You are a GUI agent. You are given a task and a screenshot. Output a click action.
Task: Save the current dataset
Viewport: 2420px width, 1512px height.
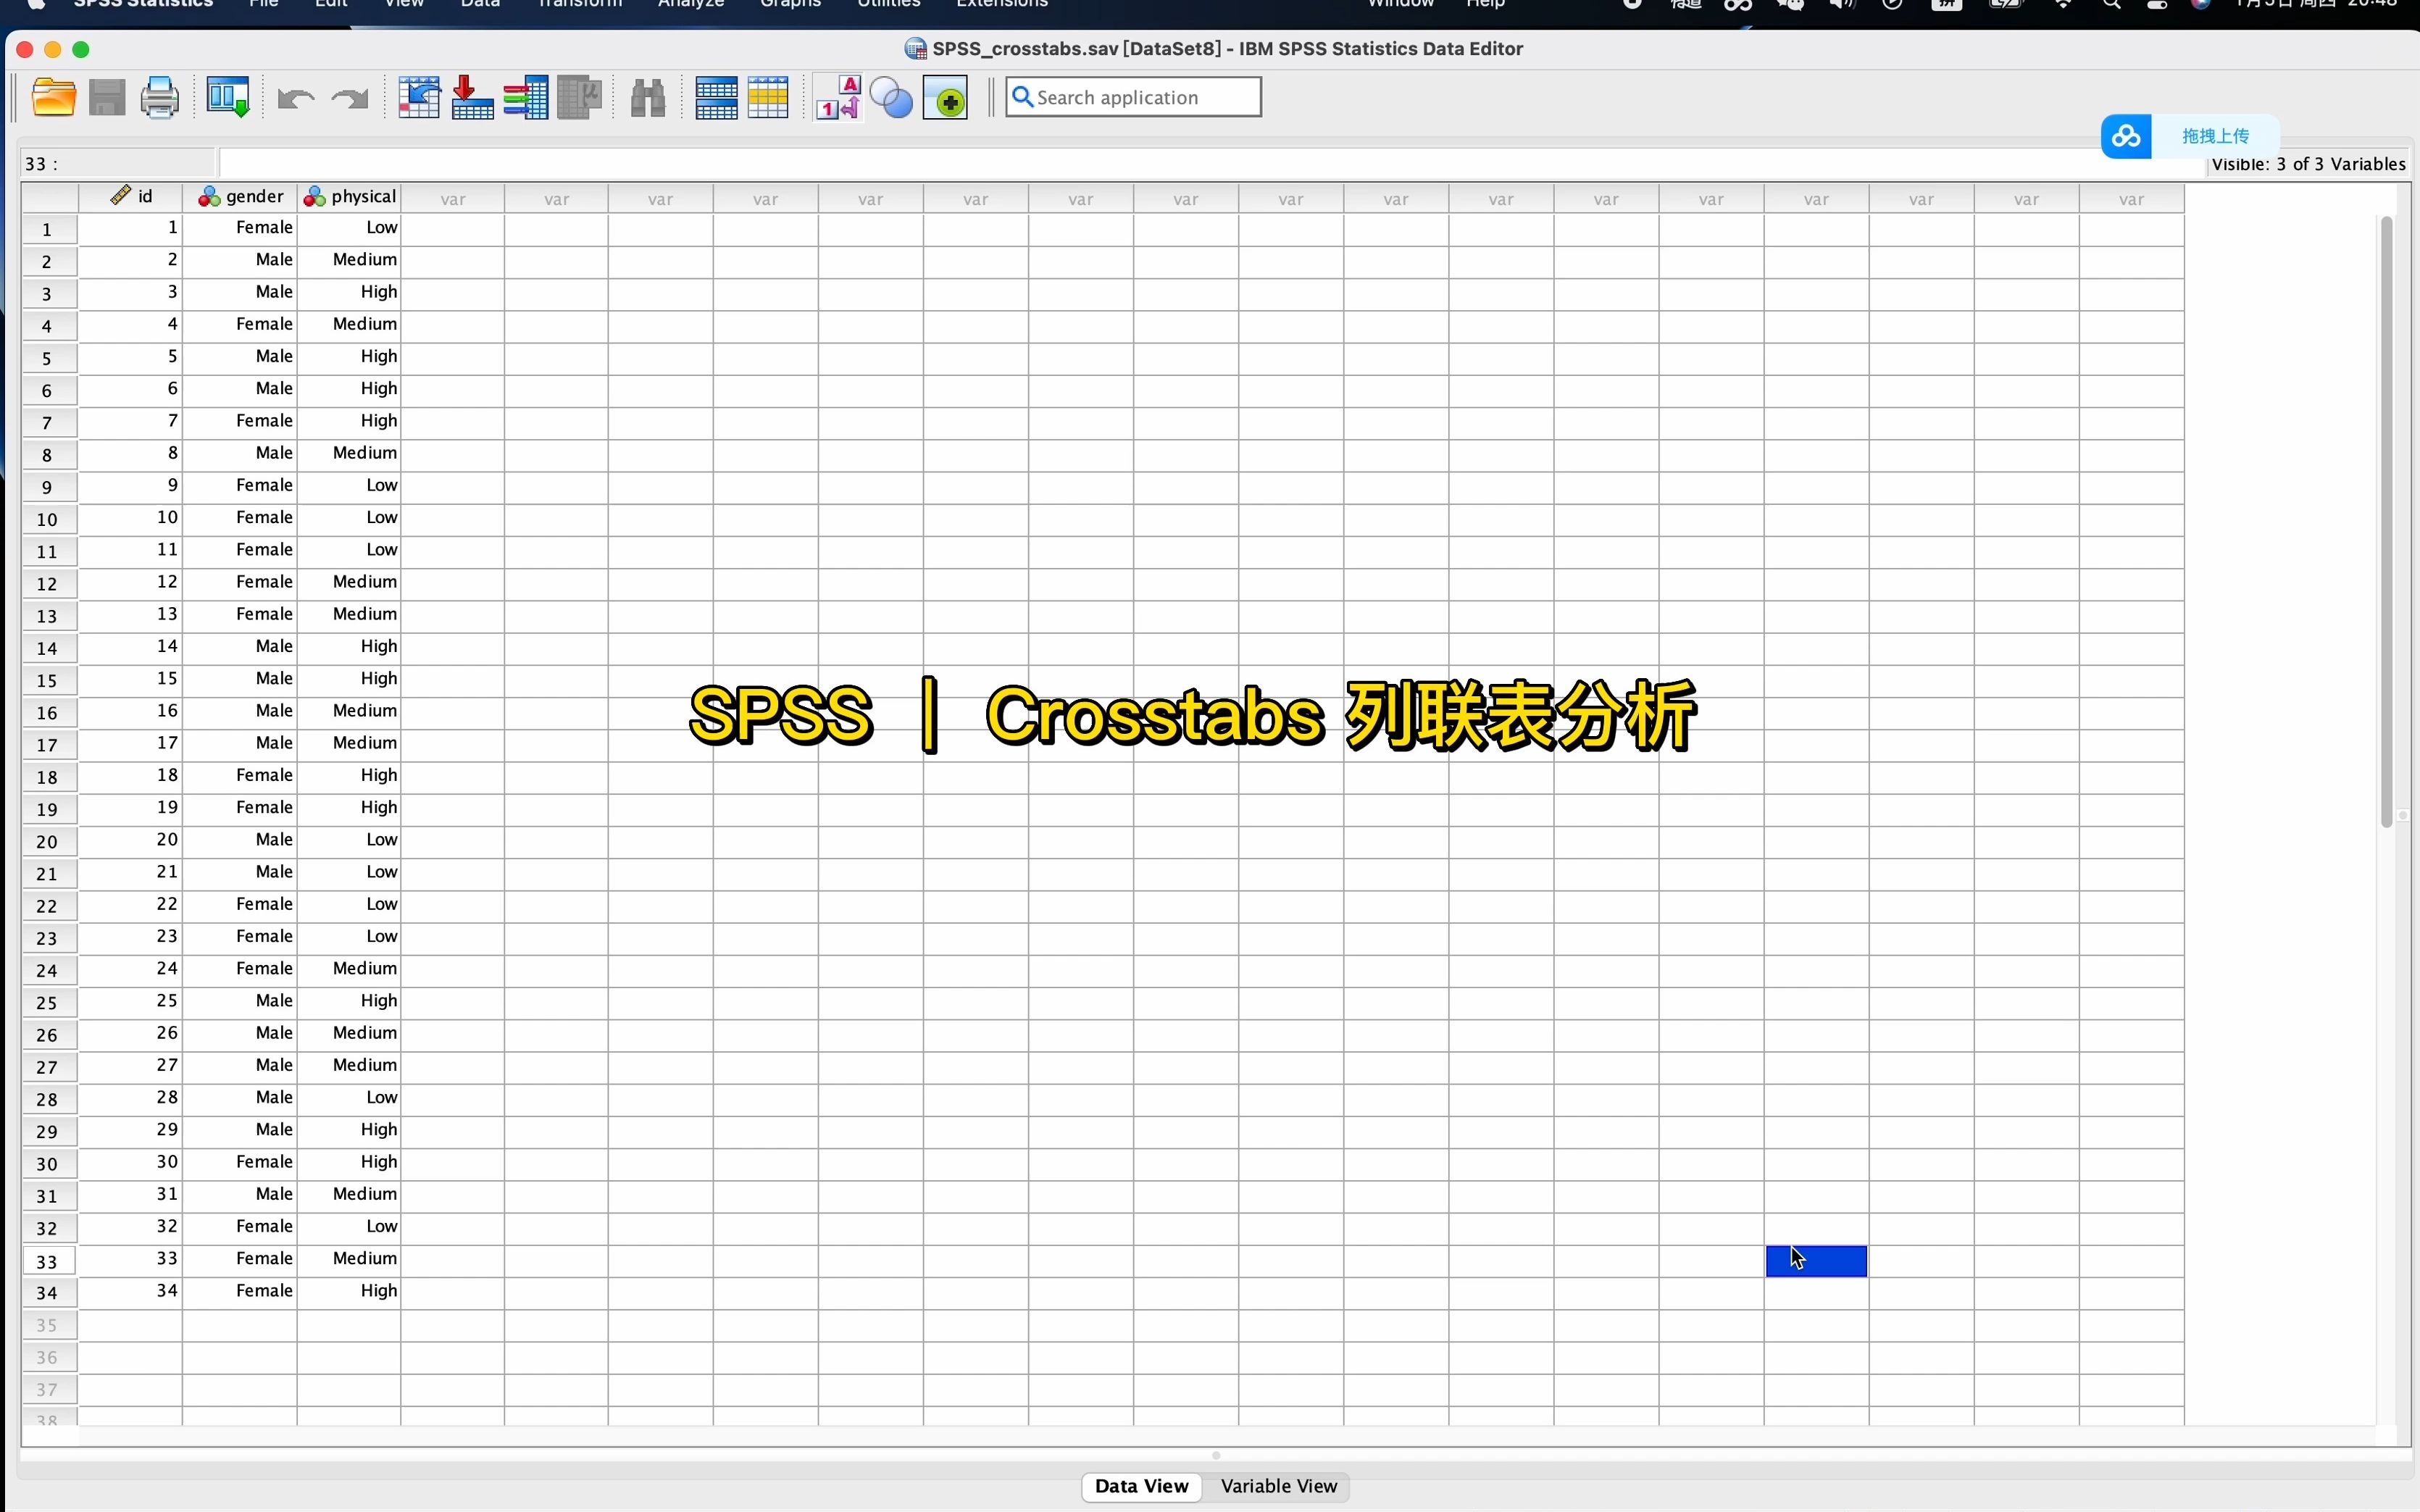pyautogui.click(x=107, y=97)
